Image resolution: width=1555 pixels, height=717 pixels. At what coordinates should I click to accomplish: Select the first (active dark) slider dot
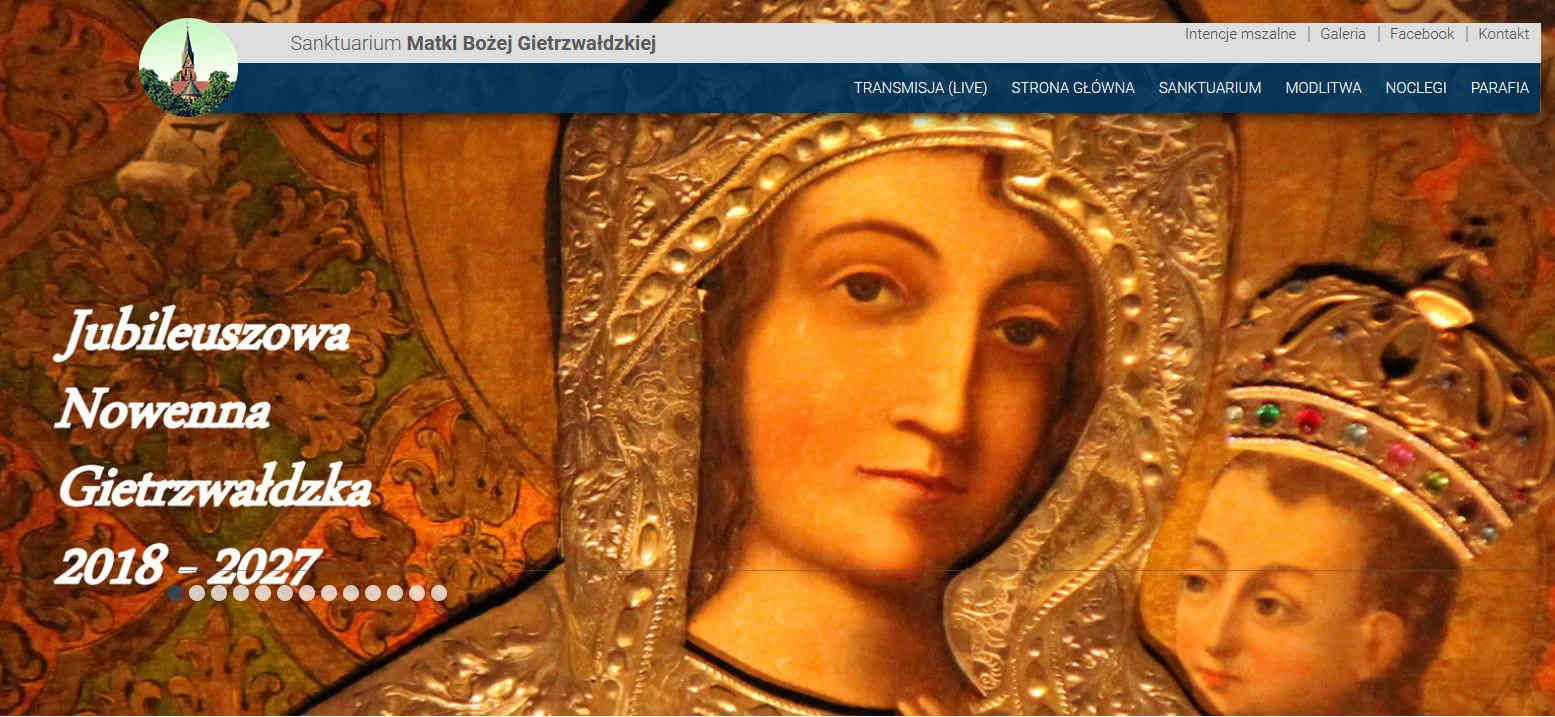175,593
